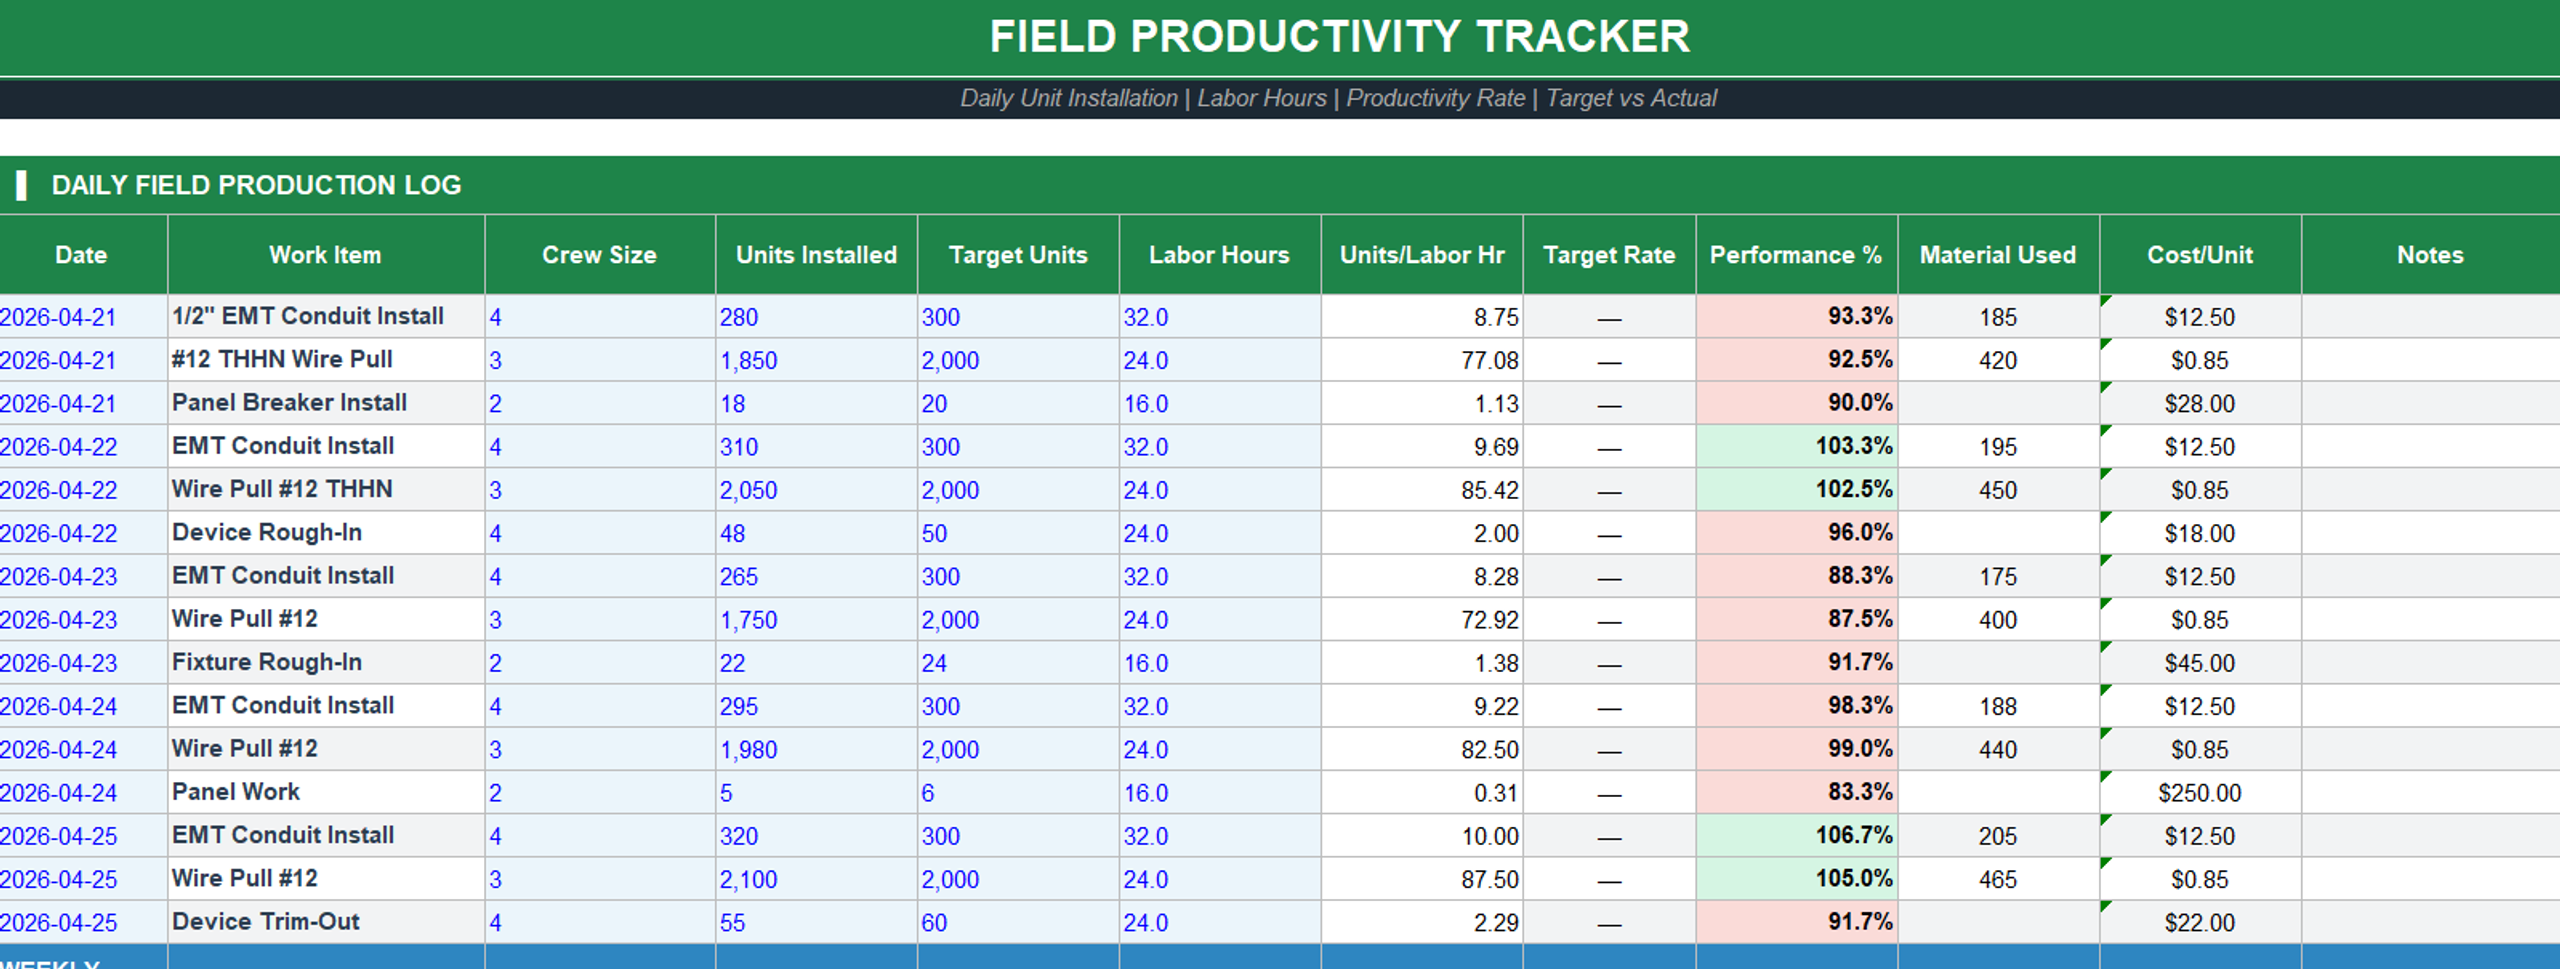Select the Date column header

pos(82,255)
